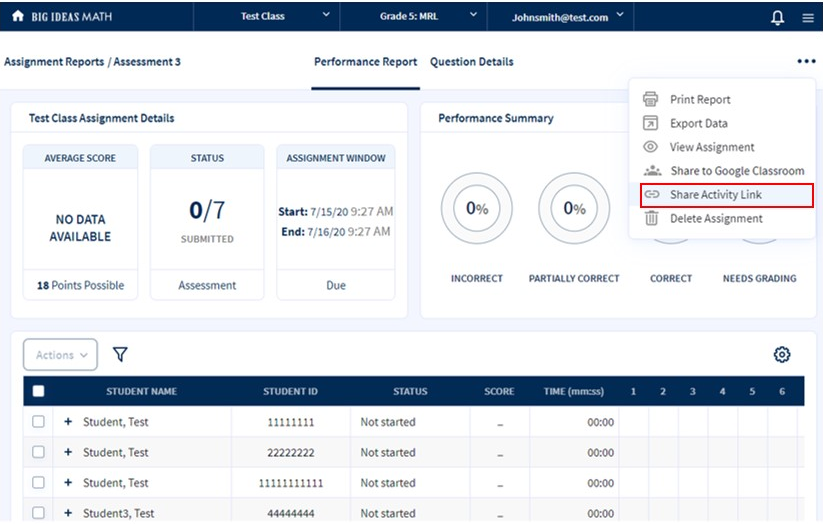This screenshot has height=524, width=823.
Task: Click question 2 column header
Action: [663, 392]
